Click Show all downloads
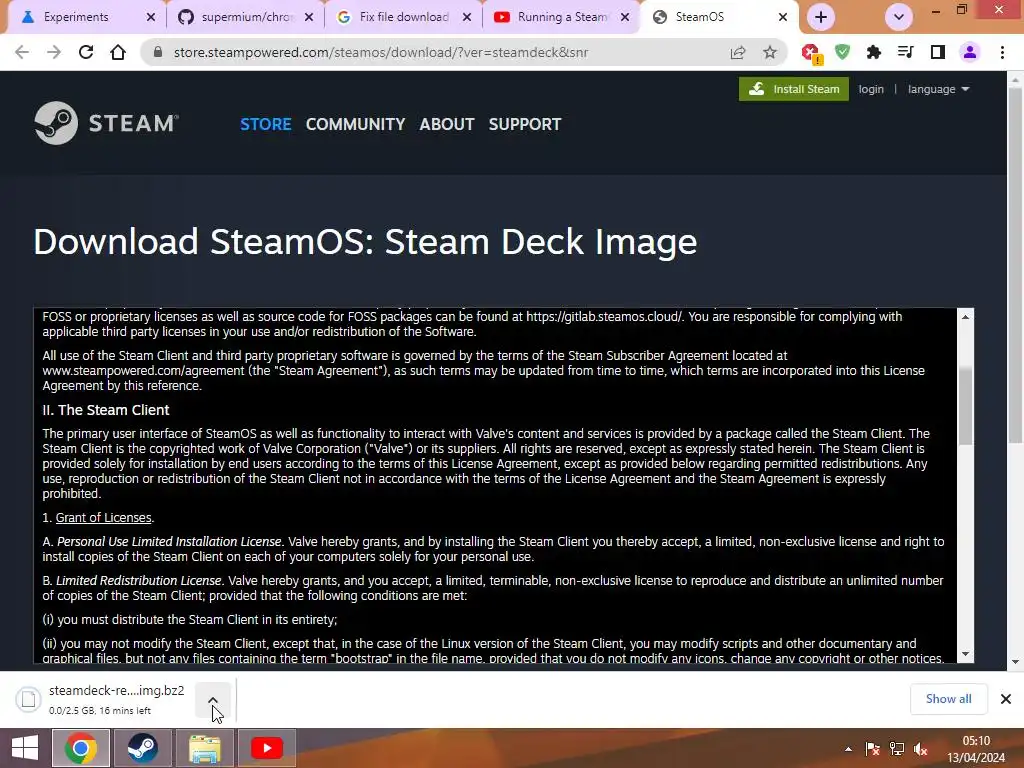Viewport: 1024px width, 768px height. pos(948,699)
